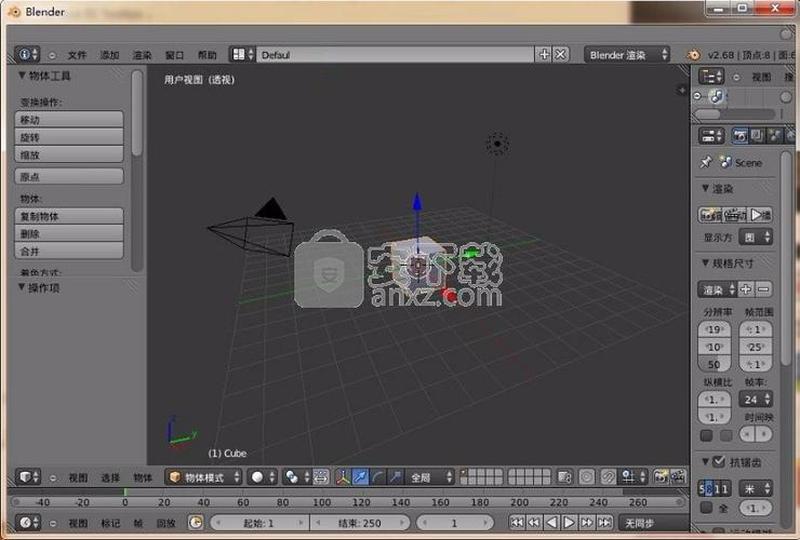This screenshot has width=800, height=540.
Task: Open the snap element selector
Action: 633,477
